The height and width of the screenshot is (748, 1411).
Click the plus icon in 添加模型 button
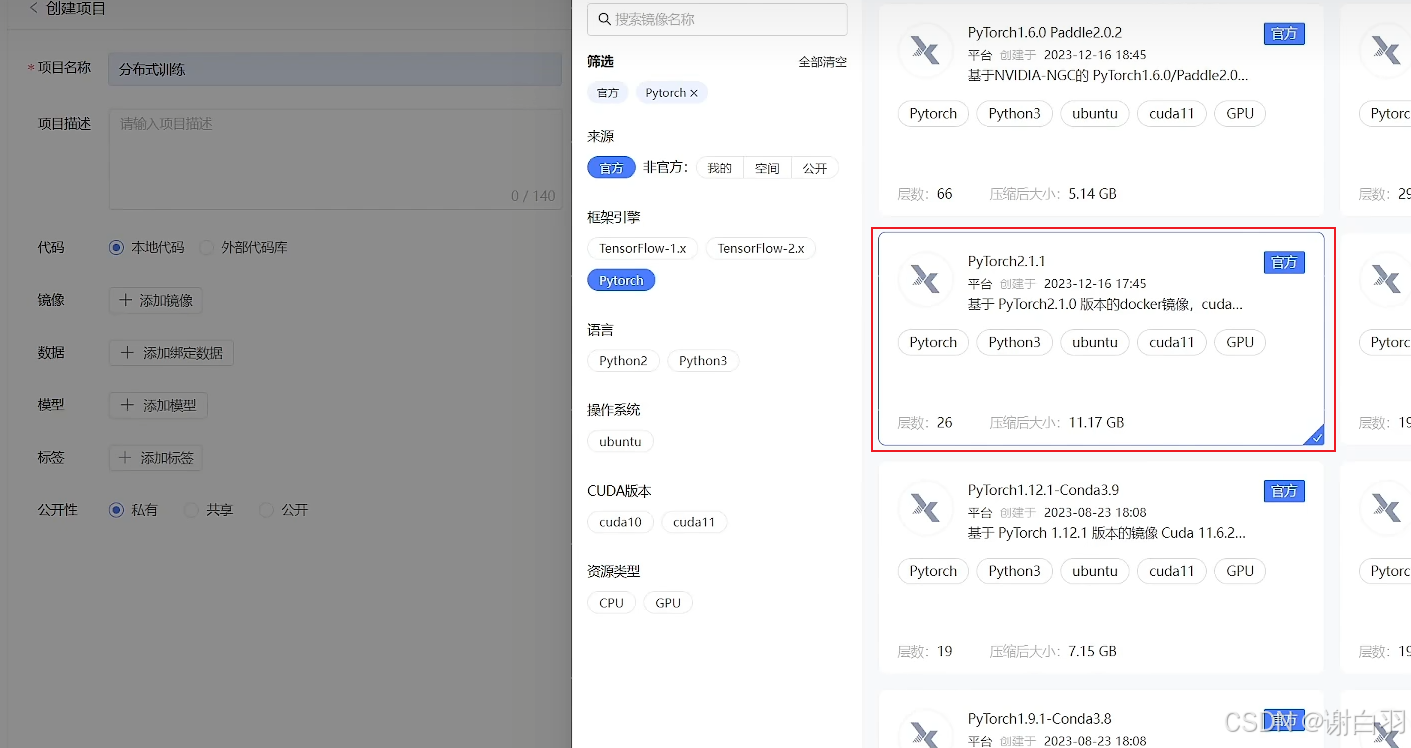point(127,405)
